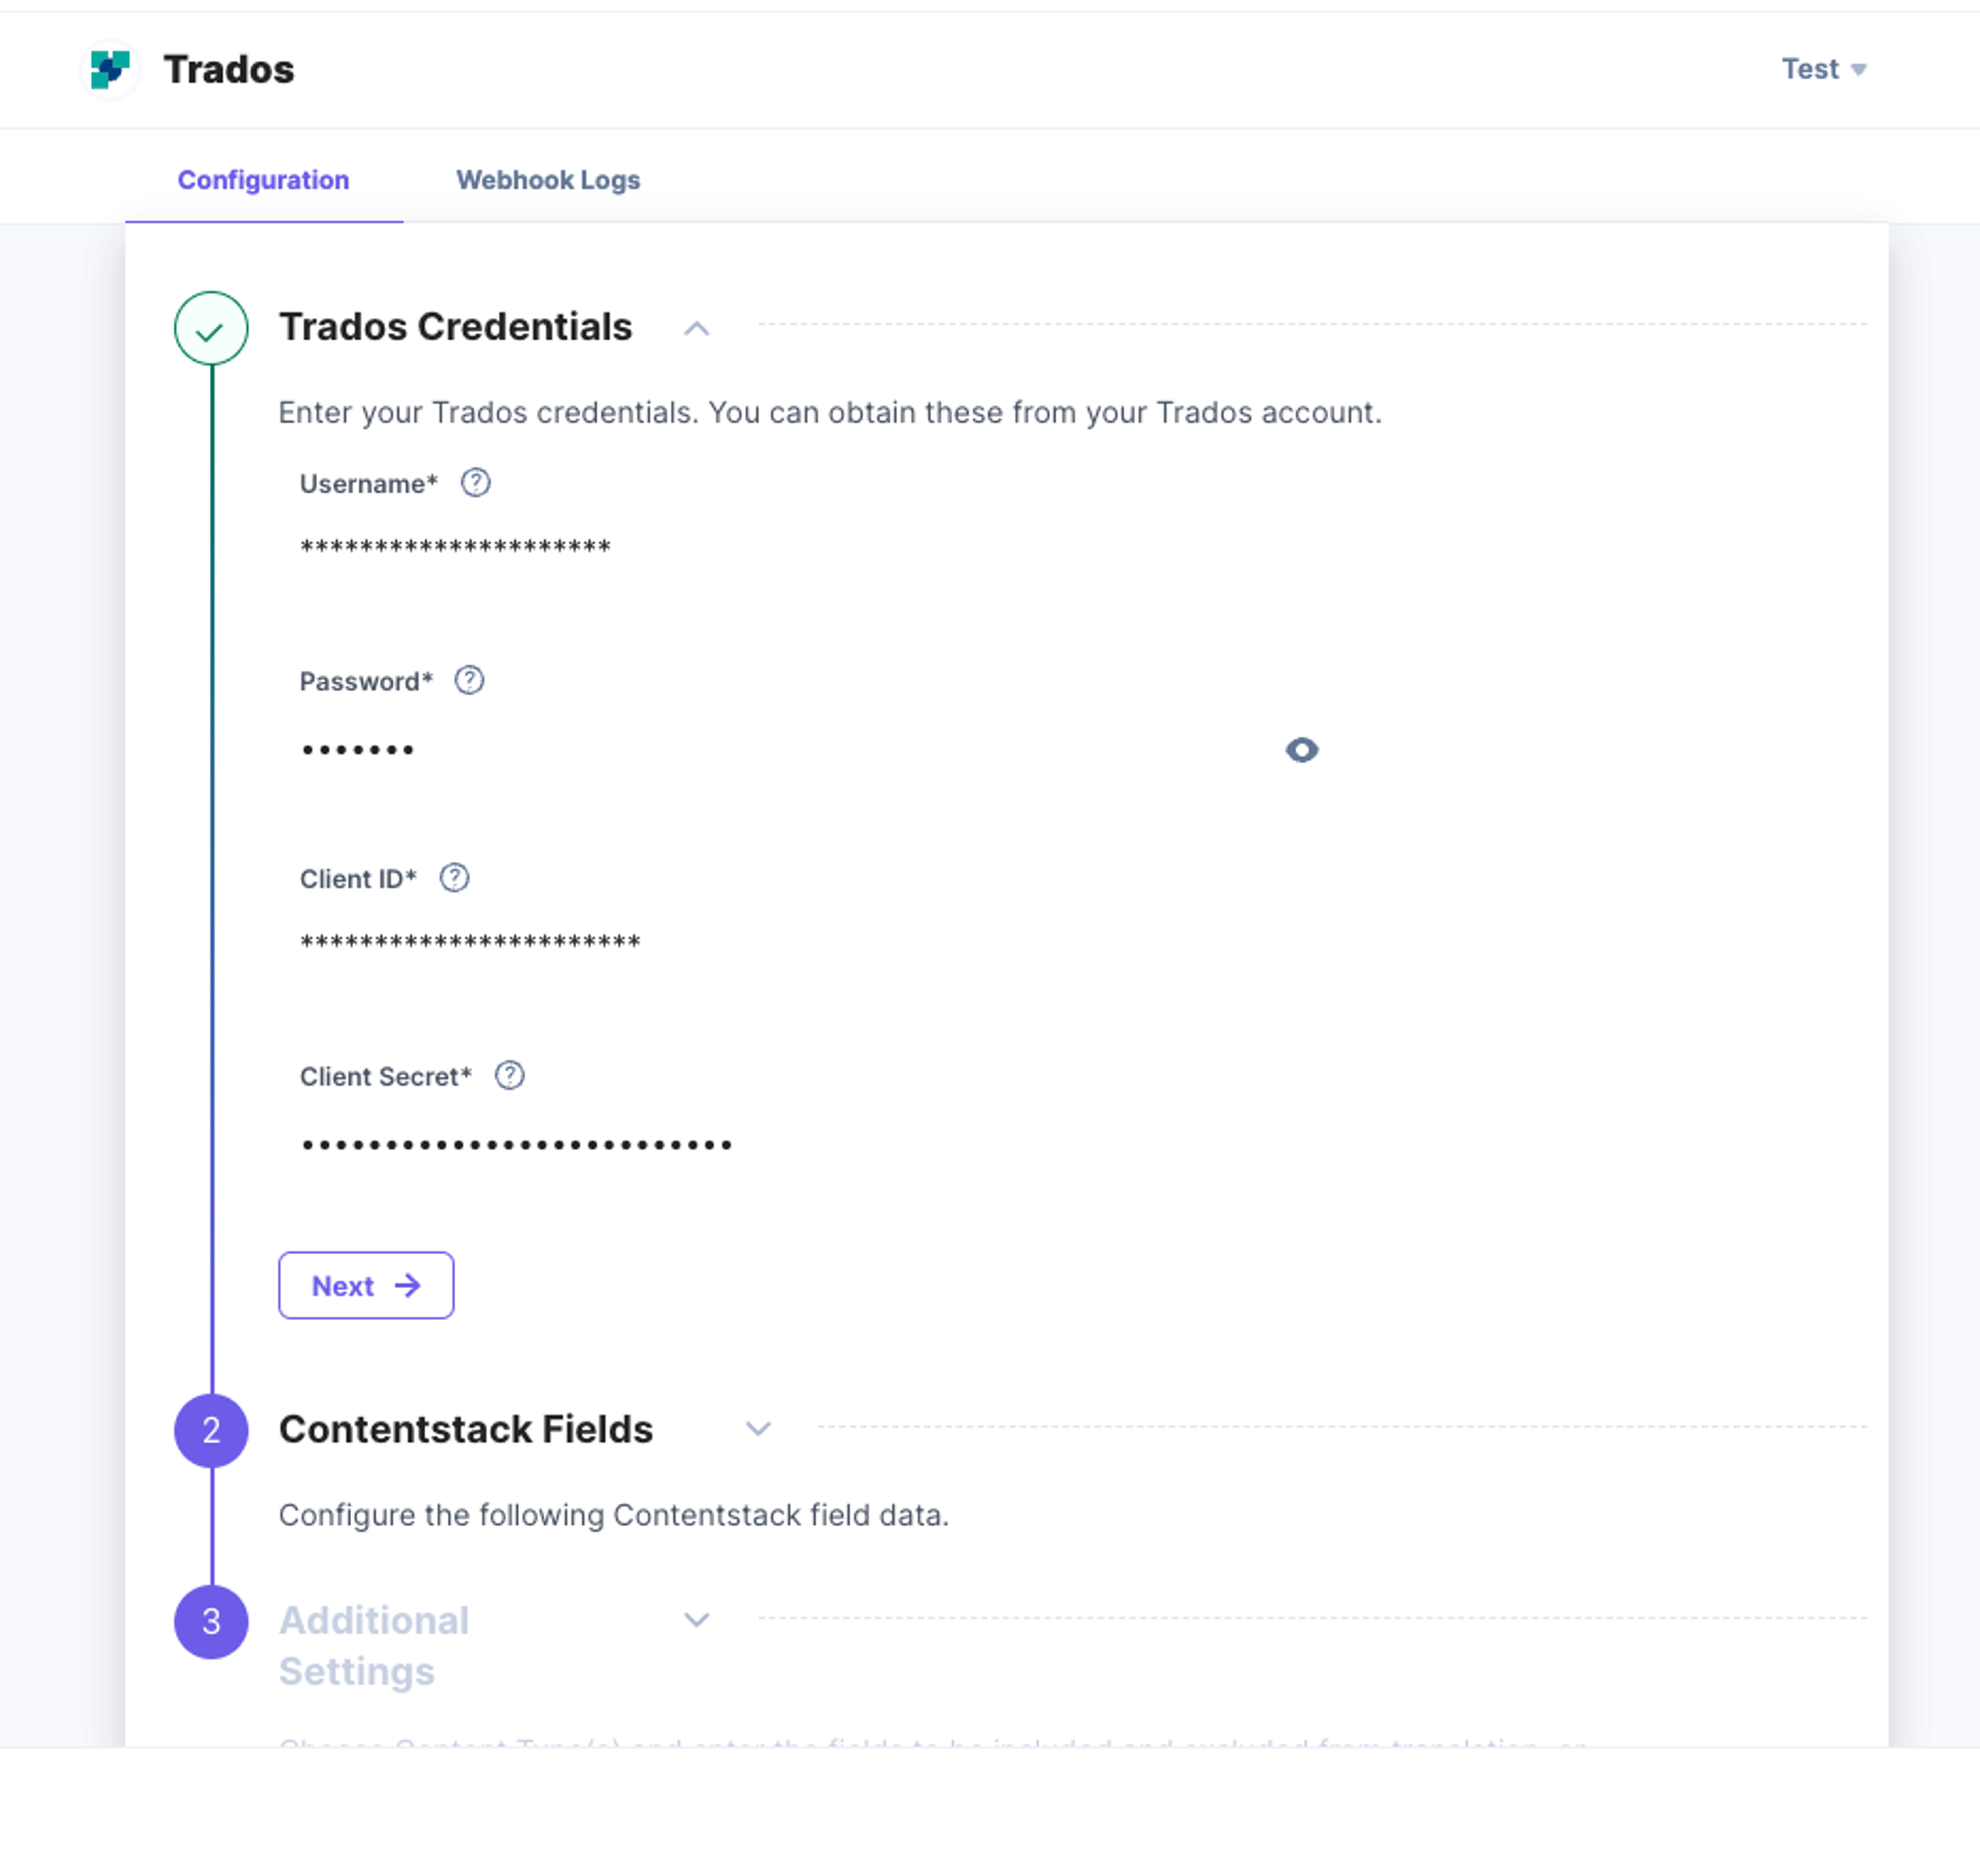Open the Test stack dropdown
Viewport: 1980px width, 1876px height.
pos(1823,69)
